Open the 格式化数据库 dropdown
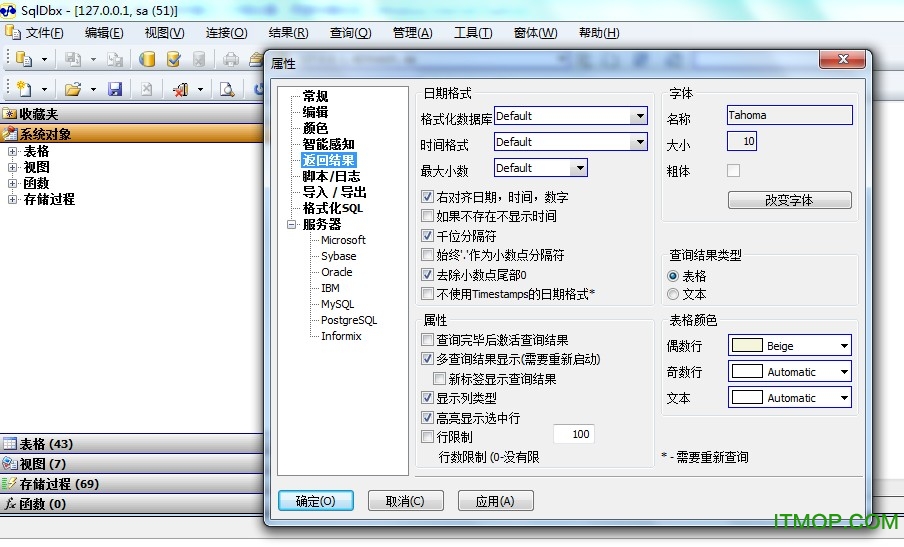The height and width of the screenshot is (547, 904). (x=639, y=116)
